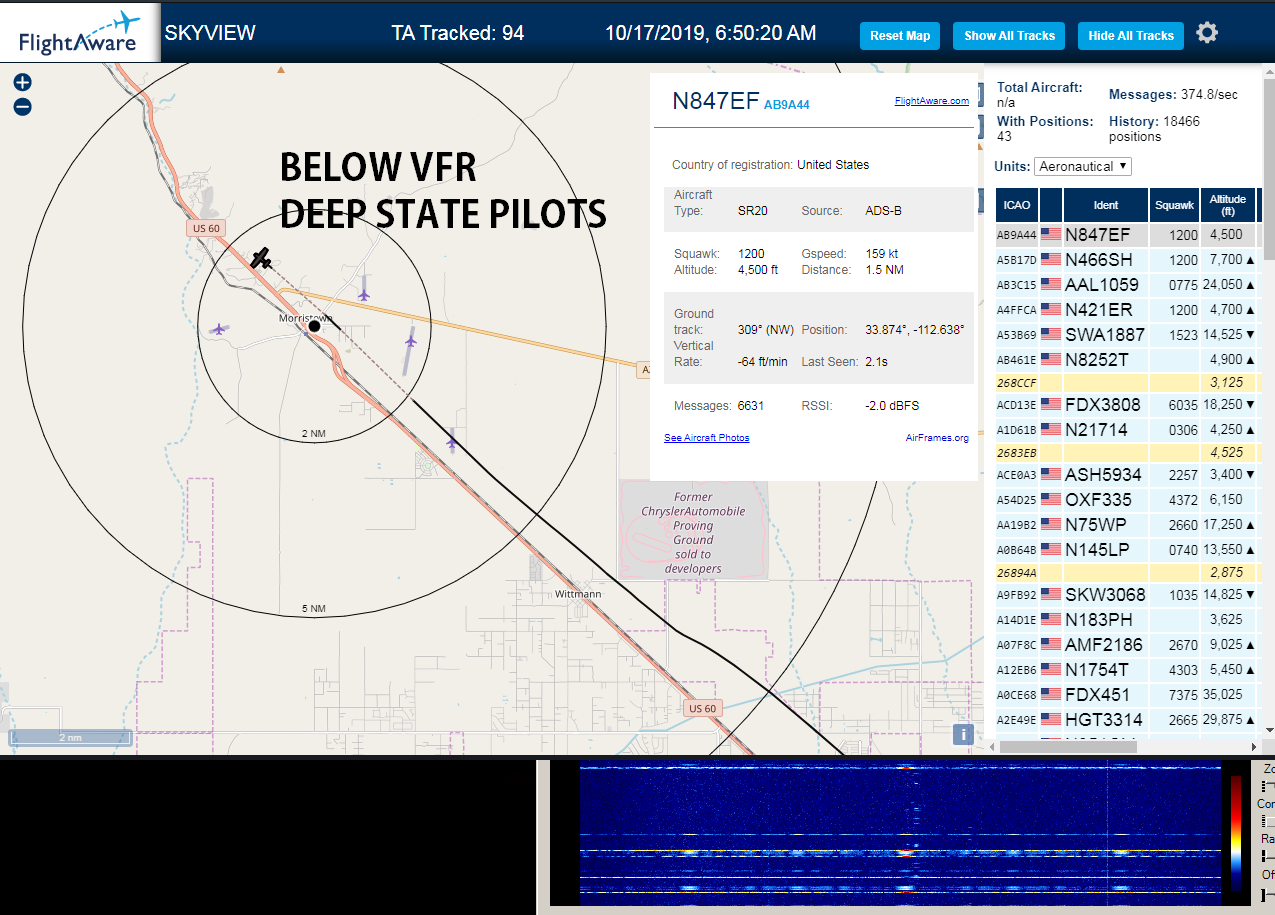Adjust the Contrast slider in waterfall panel

1268,820
